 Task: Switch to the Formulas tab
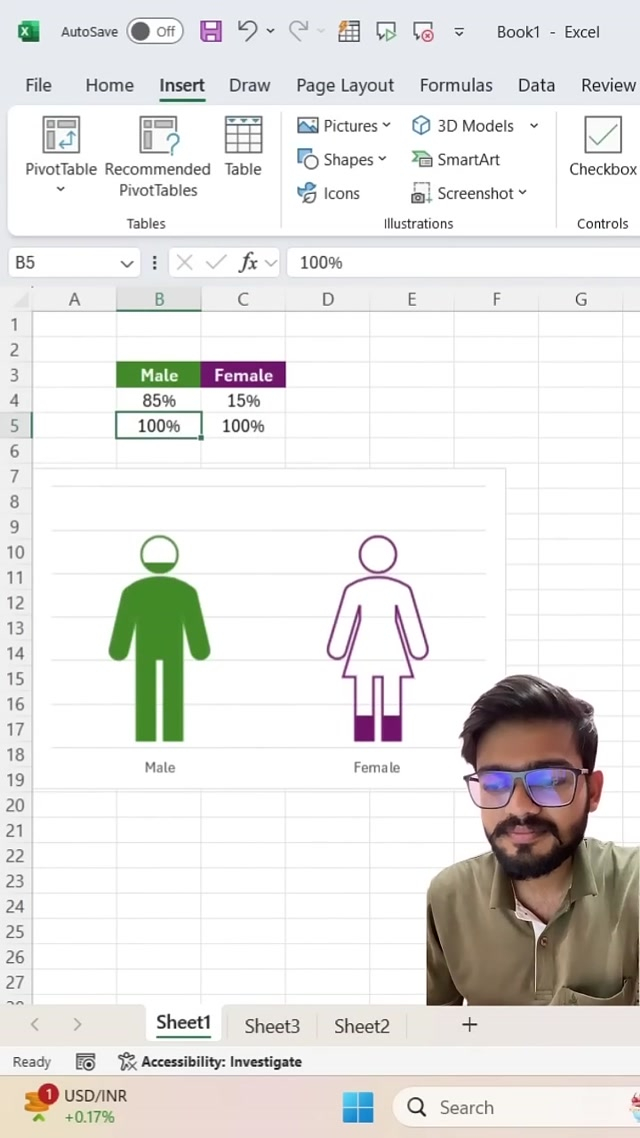pos(455,85)
